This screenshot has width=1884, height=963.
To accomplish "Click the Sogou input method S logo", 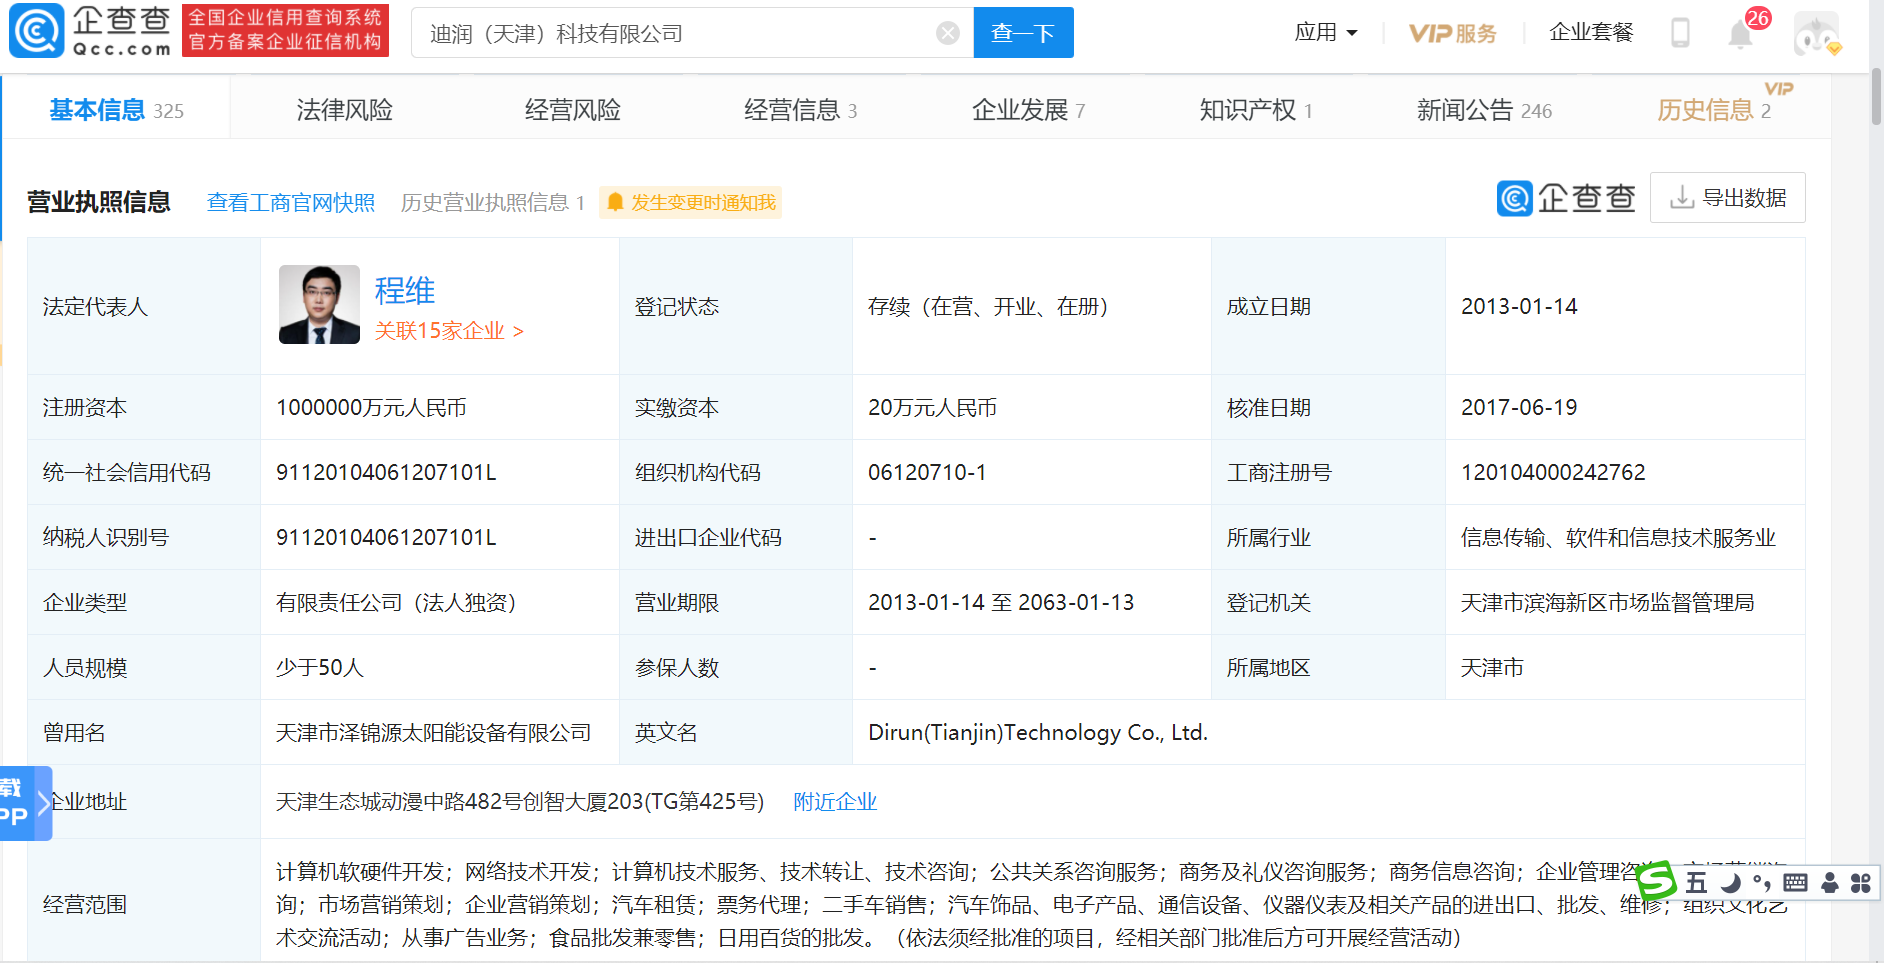I will point(1657,881).
